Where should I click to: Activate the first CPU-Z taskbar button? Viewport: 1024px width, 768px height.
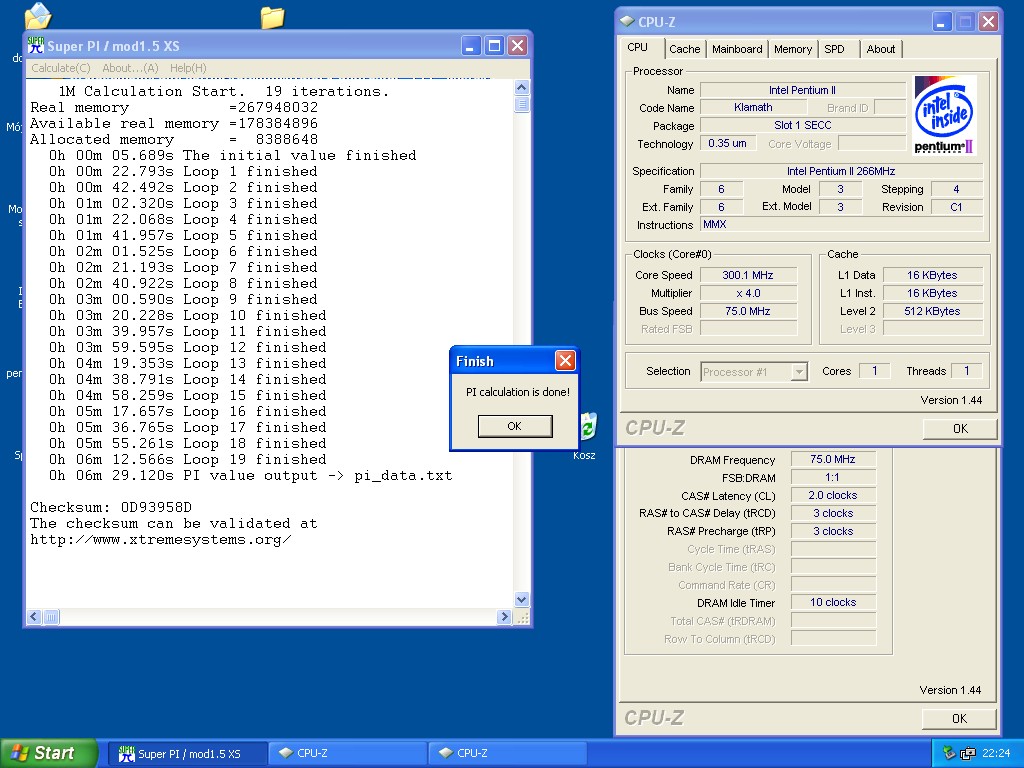click(x=347, y=754)
